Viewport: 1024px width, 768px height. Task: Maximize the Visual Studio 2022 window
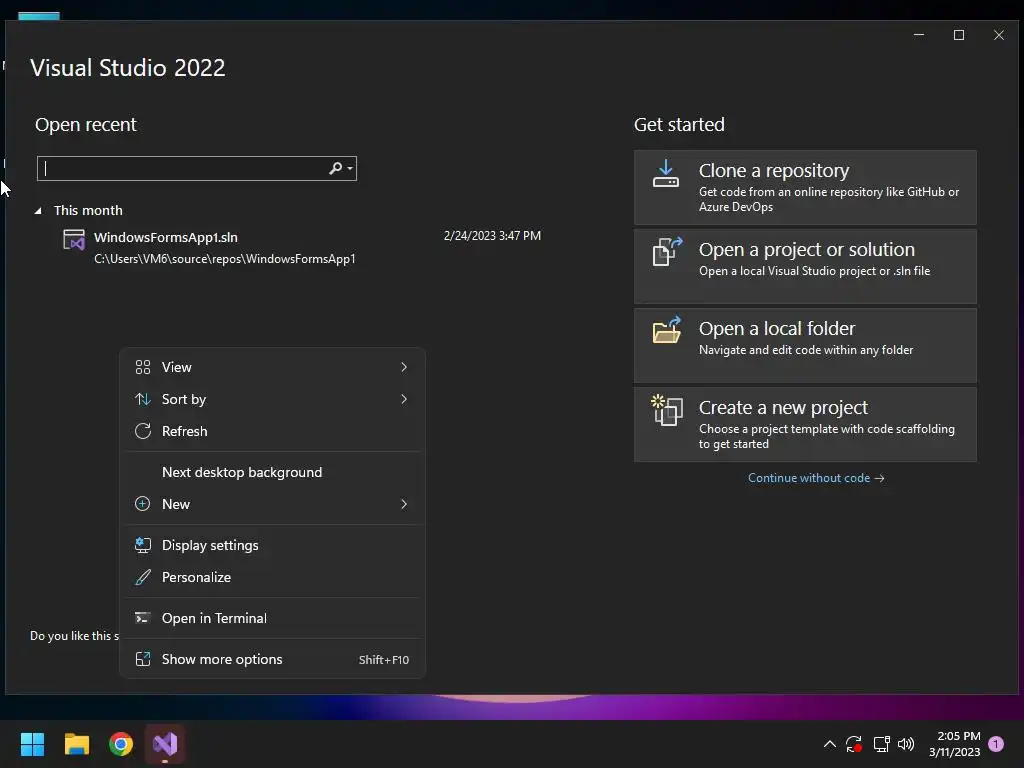[959, 35]
